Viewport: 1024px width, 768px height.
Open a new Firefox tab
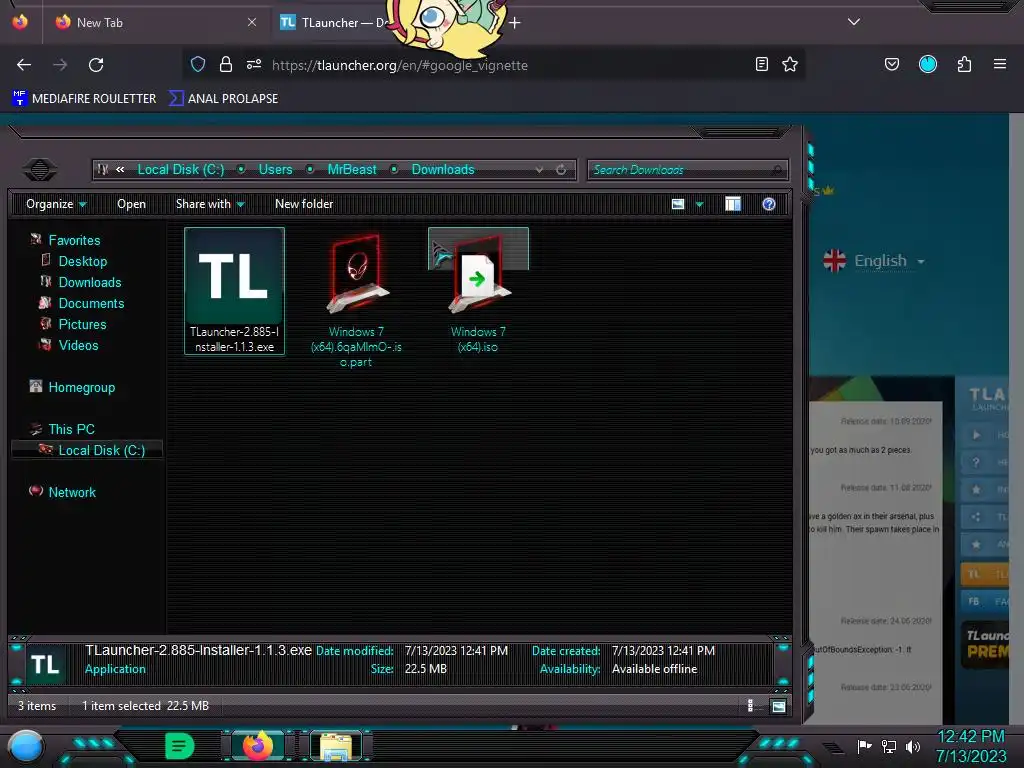coord(515,23)
